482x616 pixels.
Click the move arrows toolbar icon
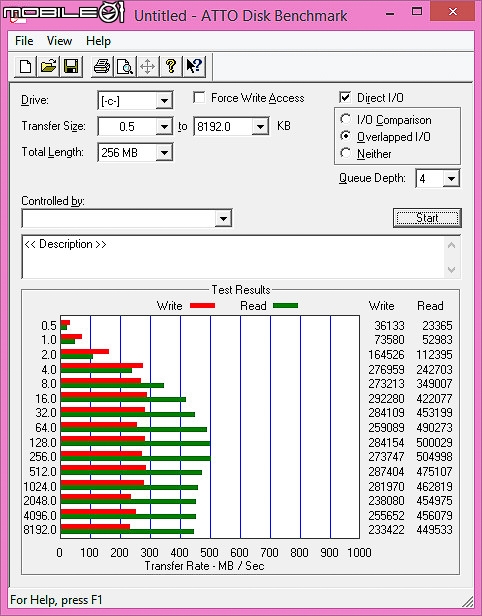148,66
